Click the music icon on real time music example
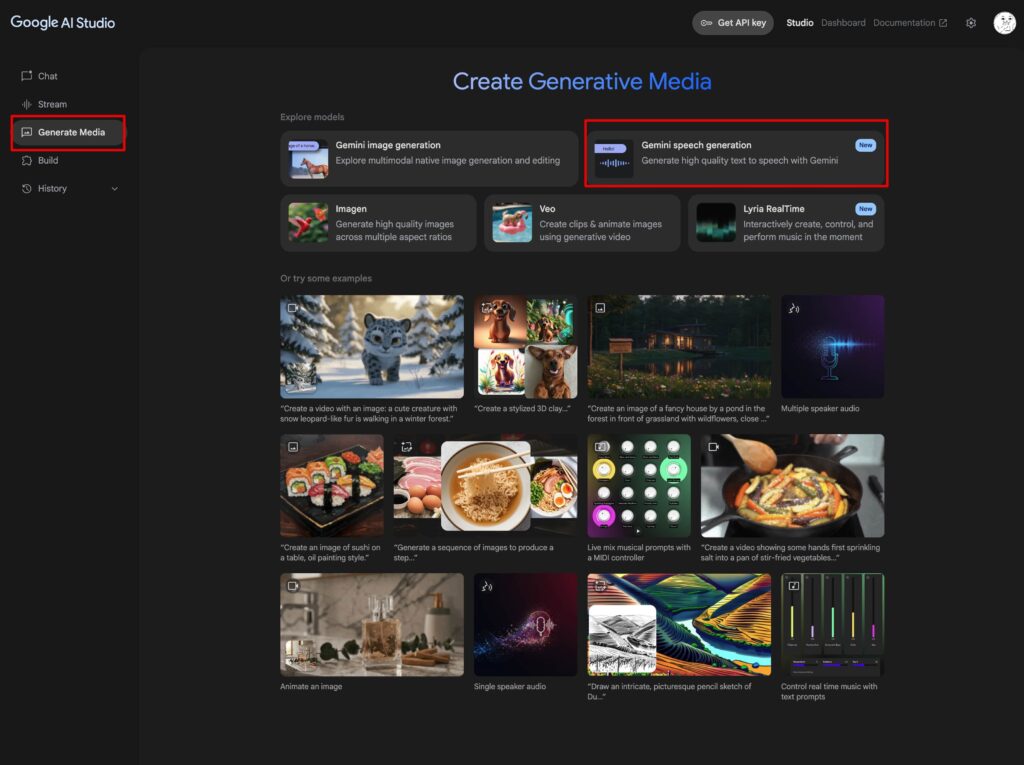The height and width of the screenshot is (765, 1024). (793, 586)
